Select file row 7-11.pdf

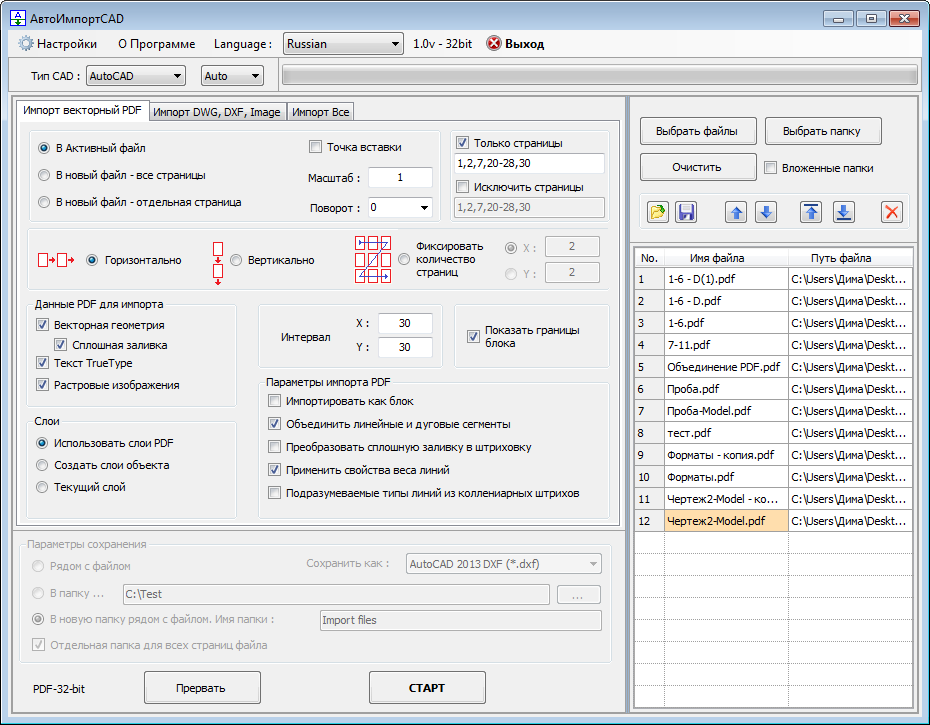[x=773, y=345]
